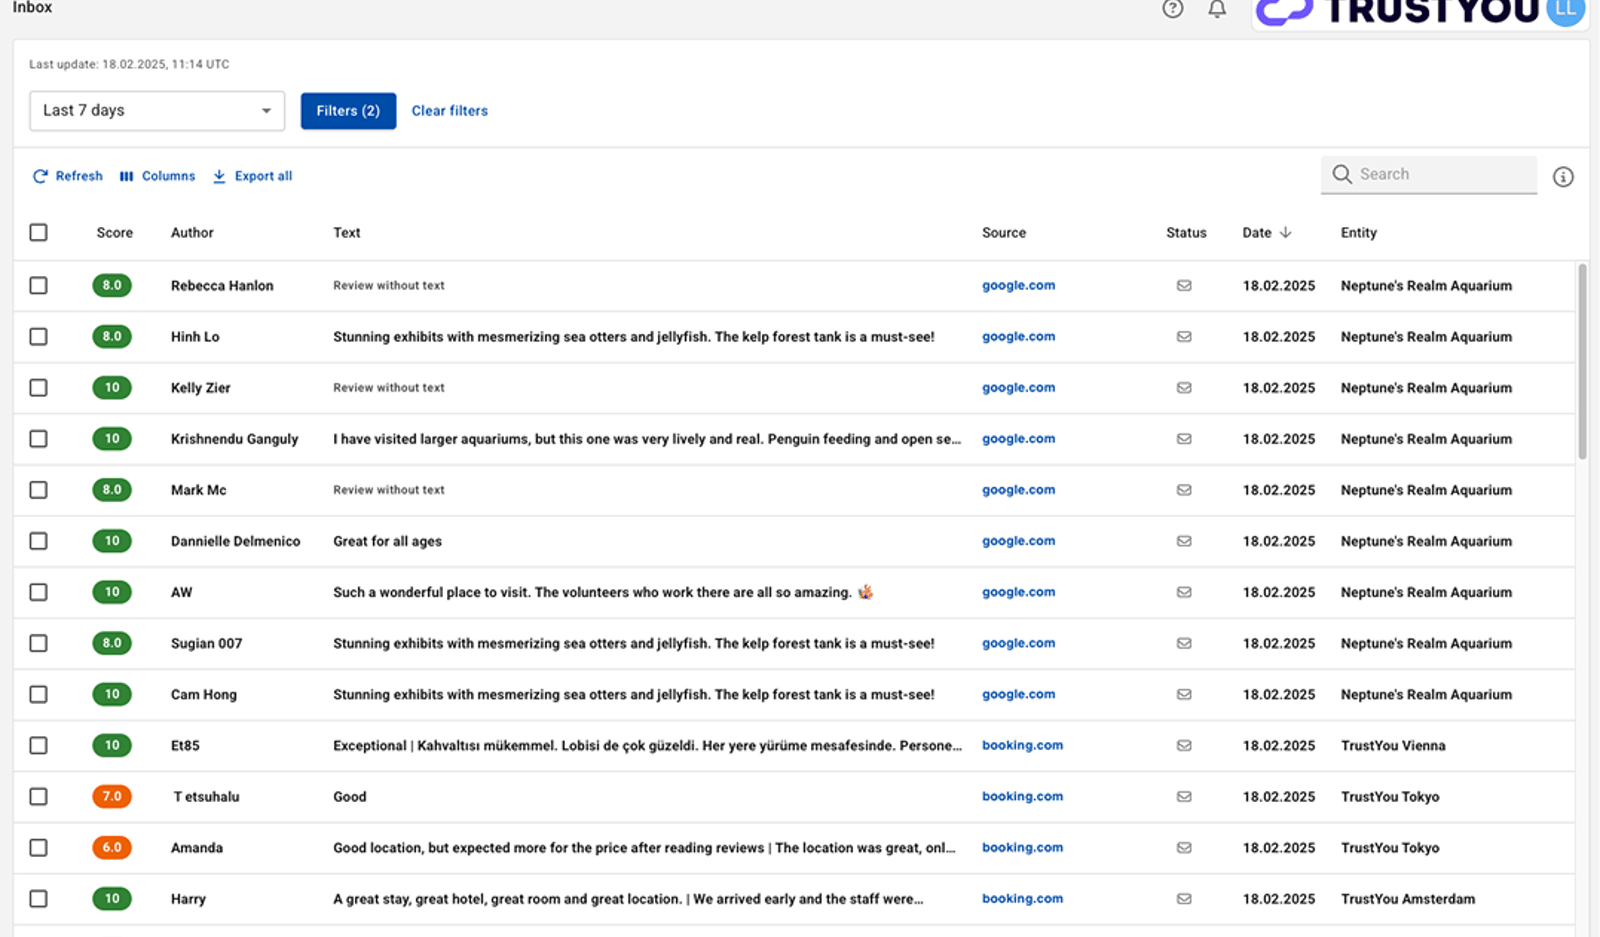1600x937 pixels.
Task: Open review text 'Good' by T etsuhalu
Action: pyautogui.click(x=349, y=796)
